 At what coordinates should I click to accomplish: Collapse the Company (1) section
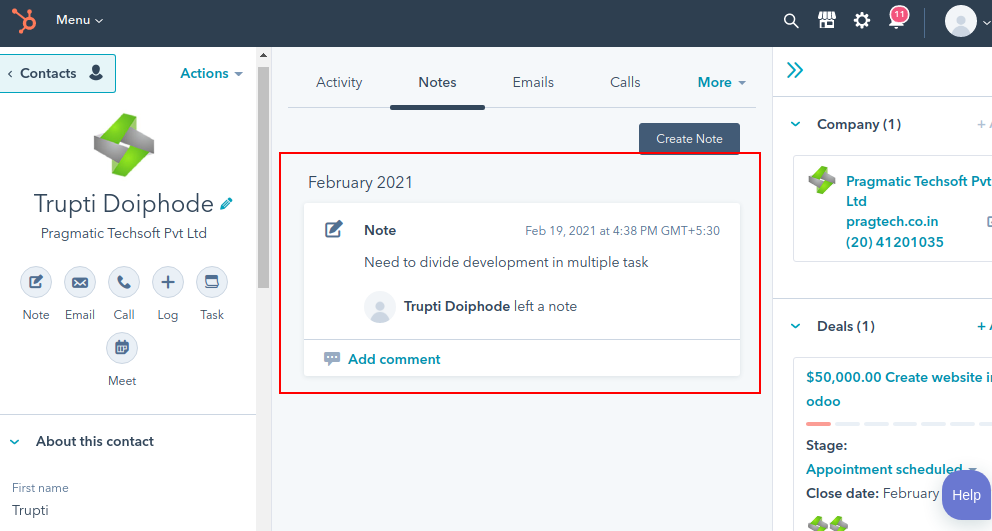796,124
